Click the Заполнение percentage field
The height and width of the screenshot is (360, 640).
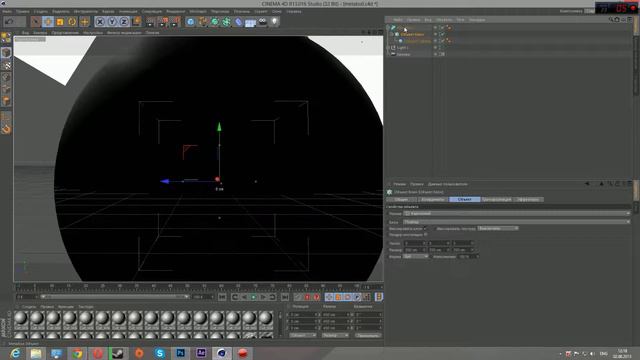469,256
